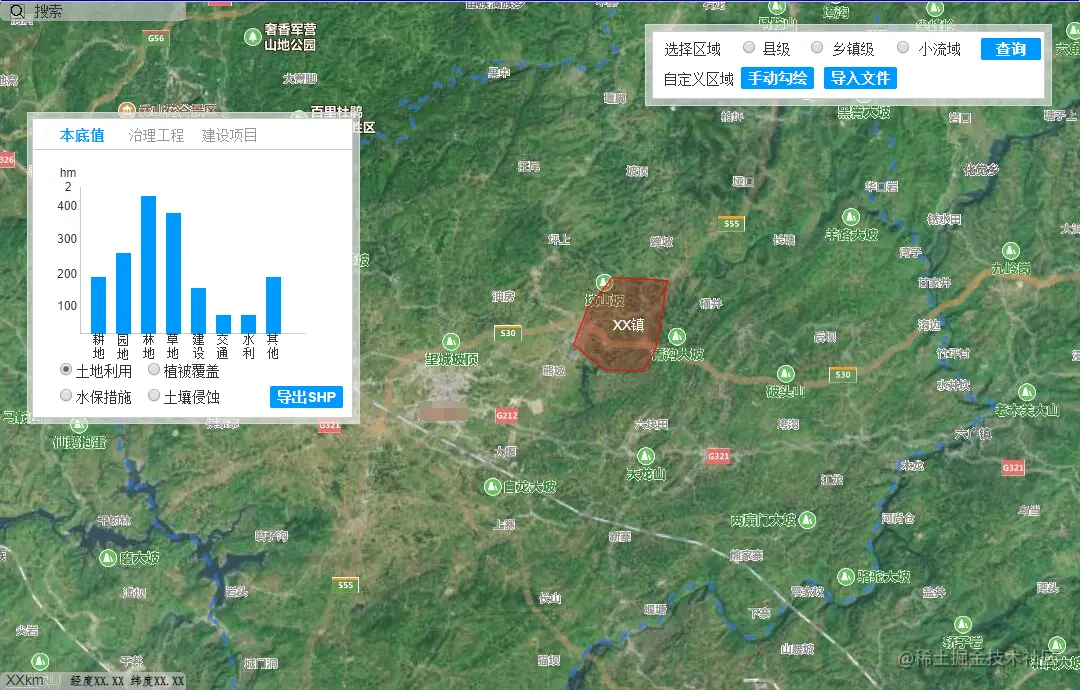
Task: Click the 手动勾绘 manual draw button
Action: [x=777, y=78]
